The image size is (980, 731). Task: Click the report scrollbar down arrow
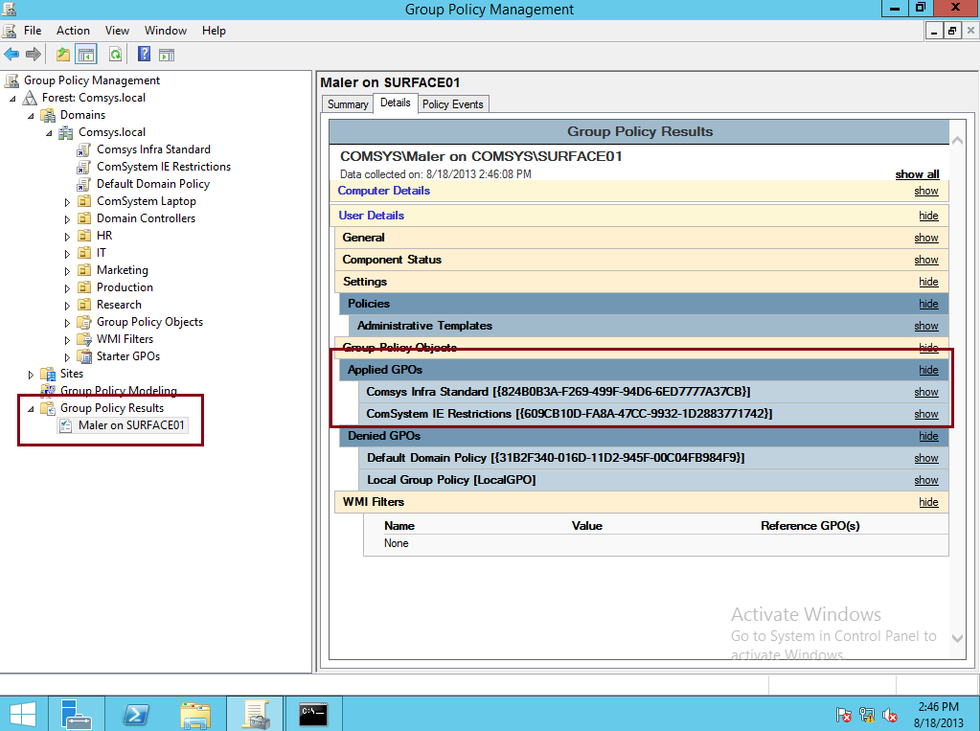click(957, 638)
